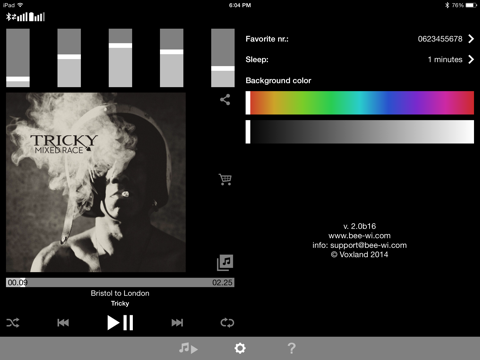Tap the 'Bristol to London' song title
Image resolution: width=480 pixels, height=360 pixels.
click(x=120, y=293)
